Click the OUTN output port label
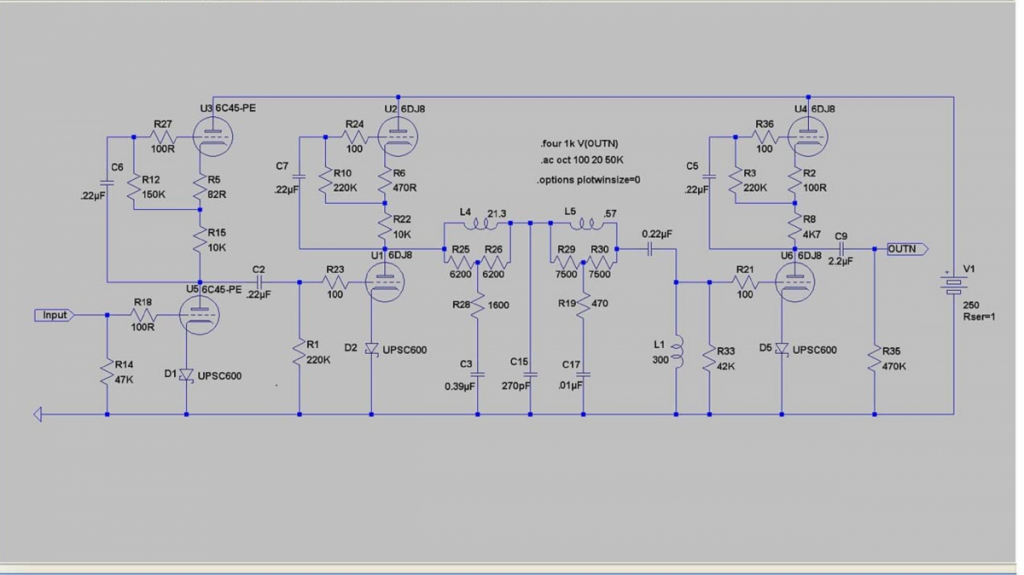This screenshot has width=1024, height=575. [x=907, y=249]
